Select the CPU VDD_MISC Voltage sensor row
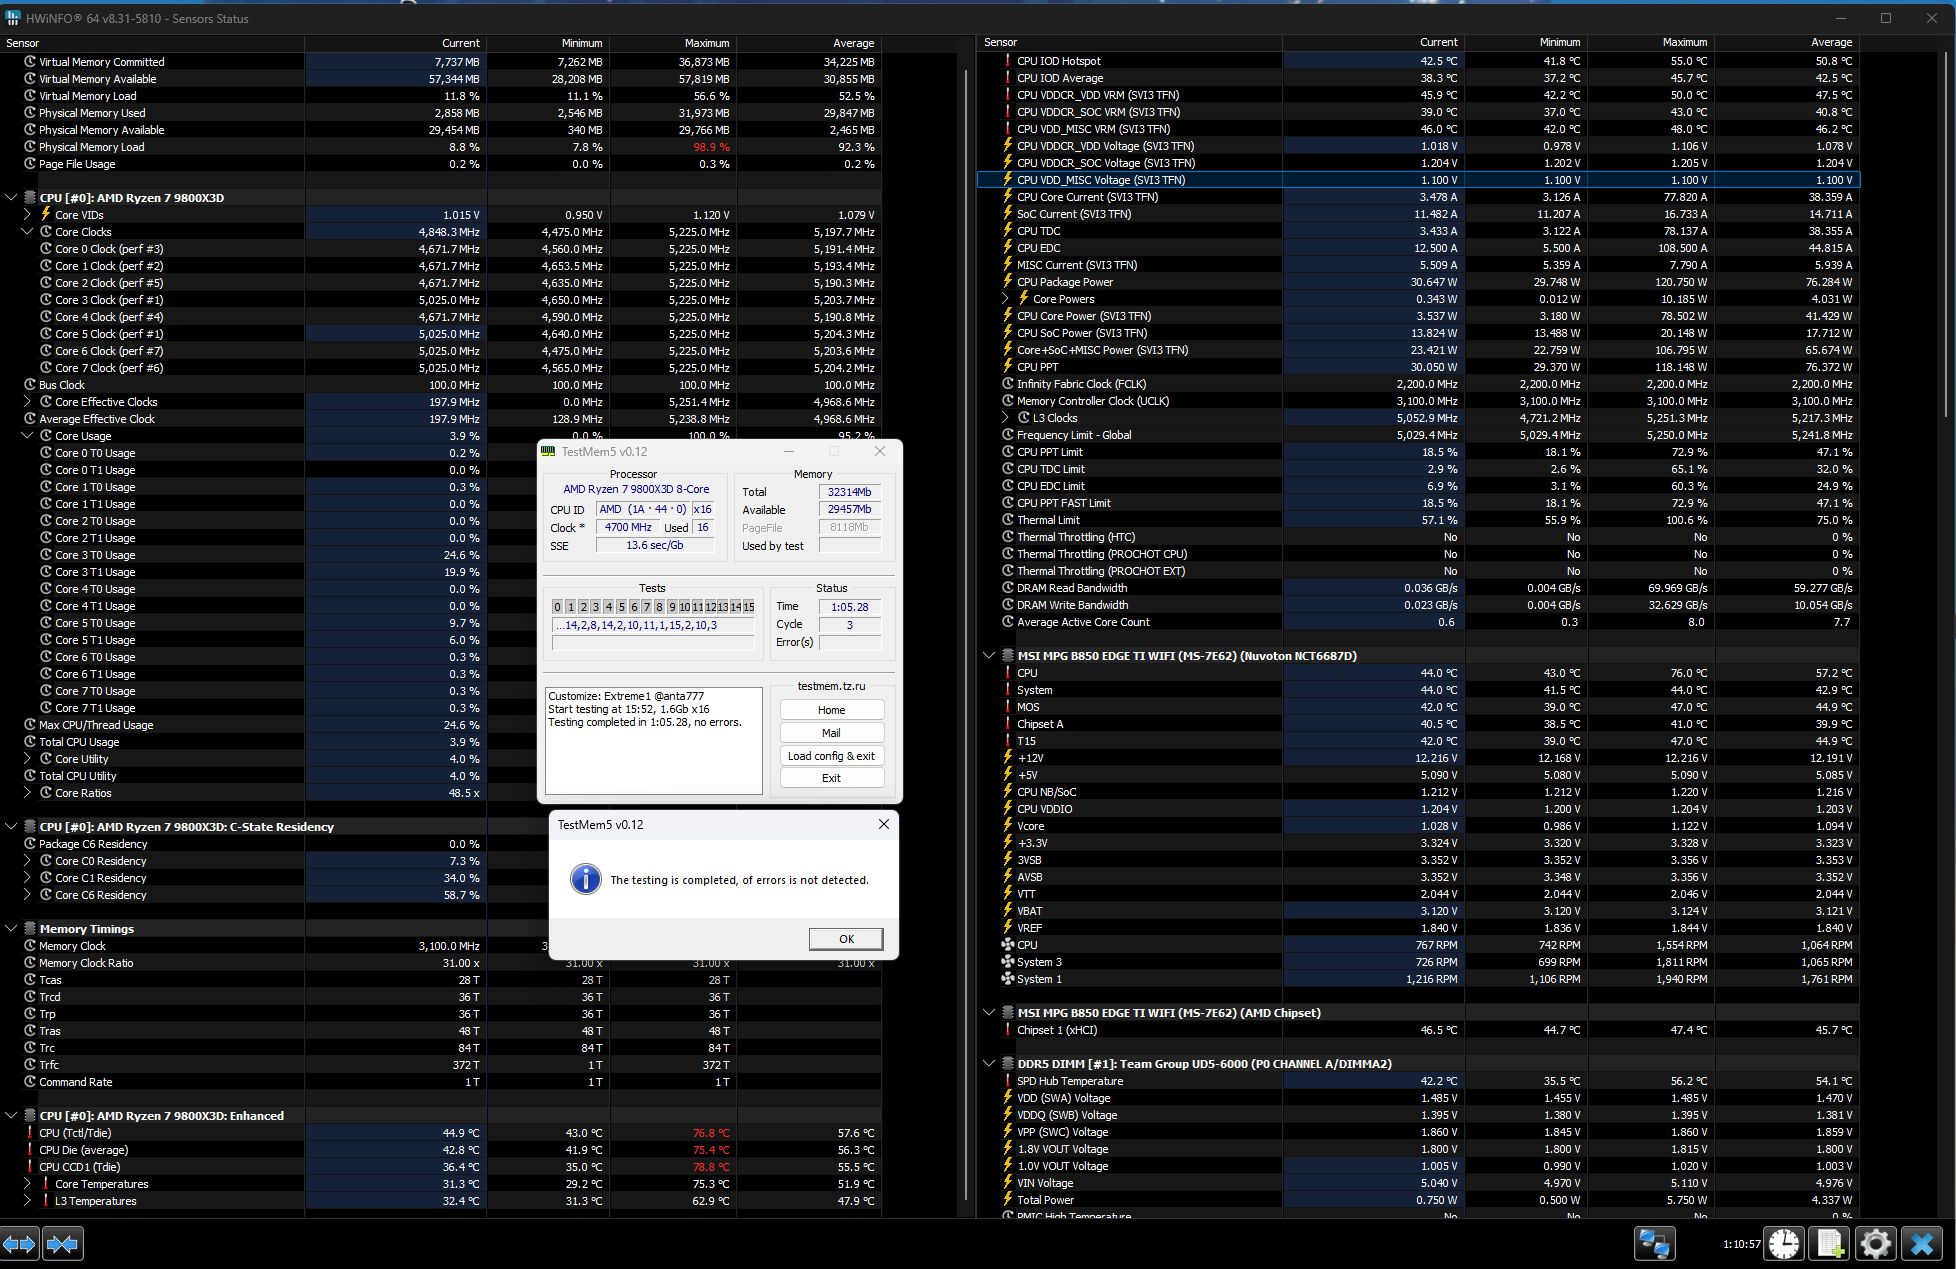 (1100, 180)
